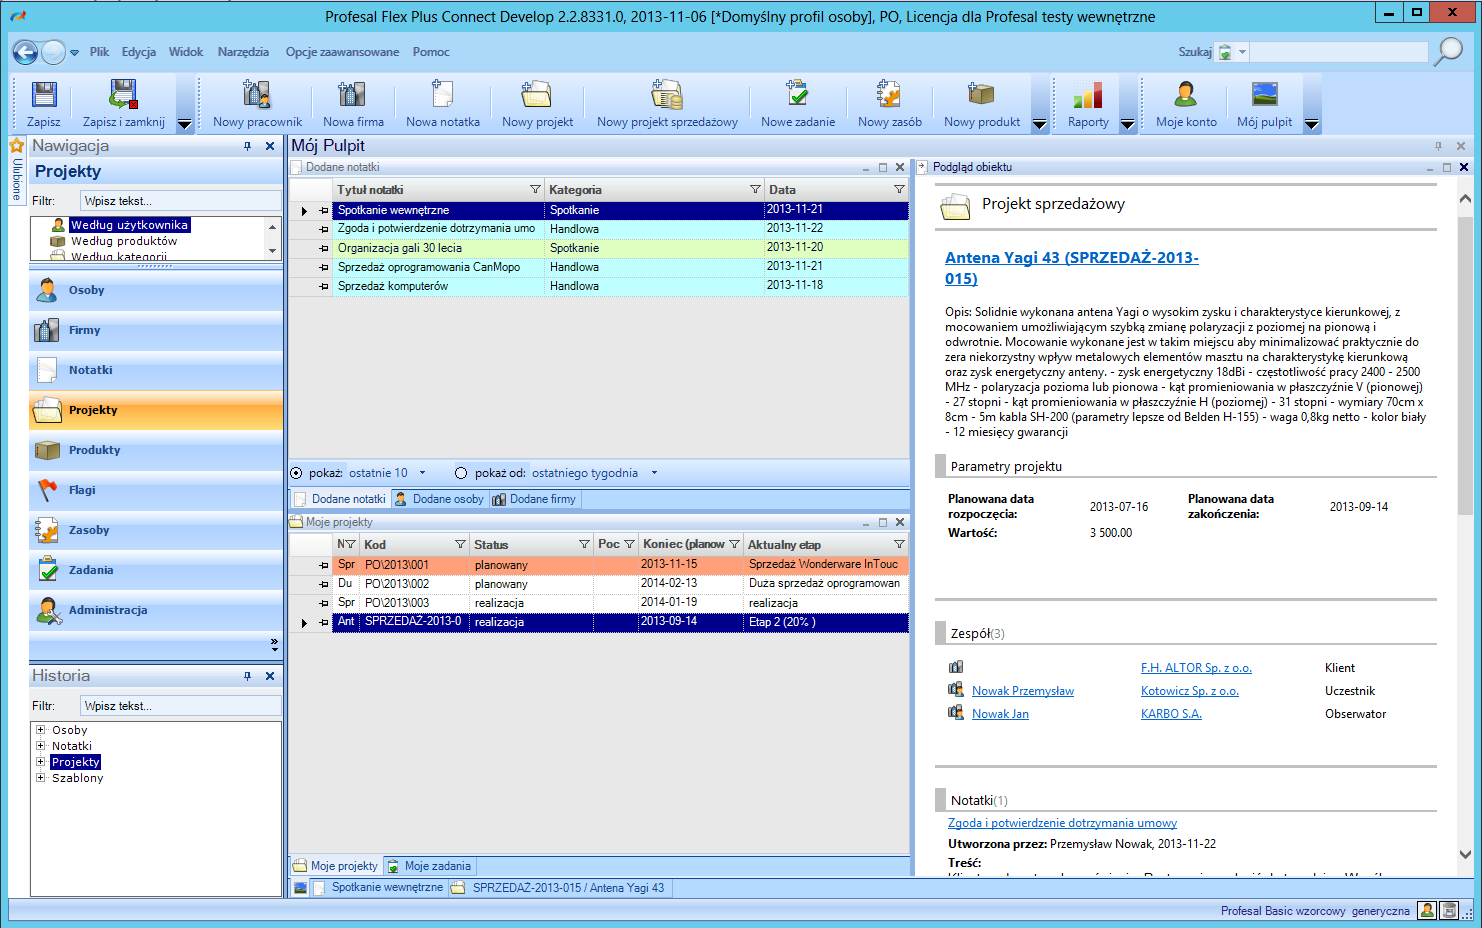Open Tytuł notatki column filter

(535, 190)
